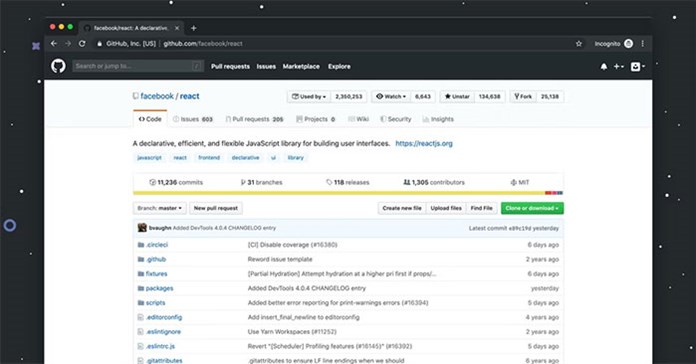The width and height of the screenshot is (696, 364).
Task: Click the Upload files button
Action: coord(446,208)
